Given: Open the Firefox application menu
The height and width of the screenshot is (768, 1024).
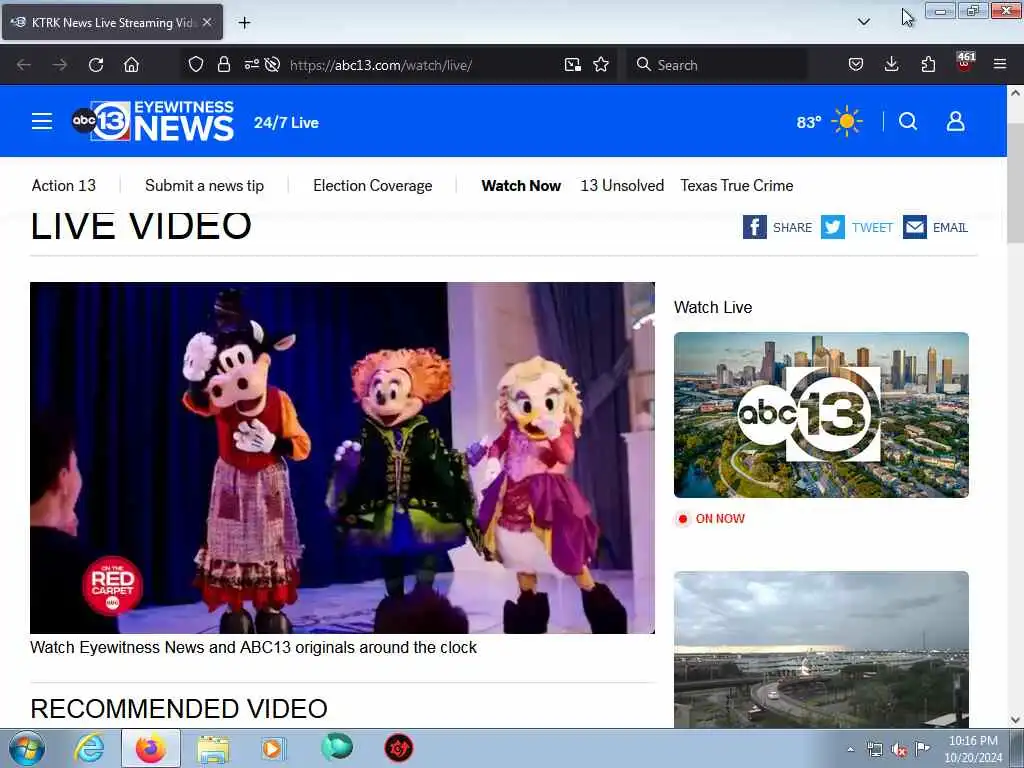Looking at the screenshot, I should pyautogui.click(x=1000, y=65).
